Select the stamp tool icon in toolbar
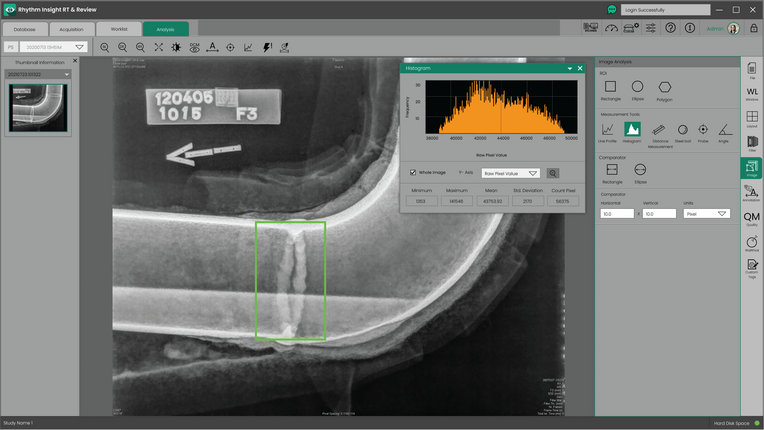The height and width of the screenshot is (430, 764). 285,47
